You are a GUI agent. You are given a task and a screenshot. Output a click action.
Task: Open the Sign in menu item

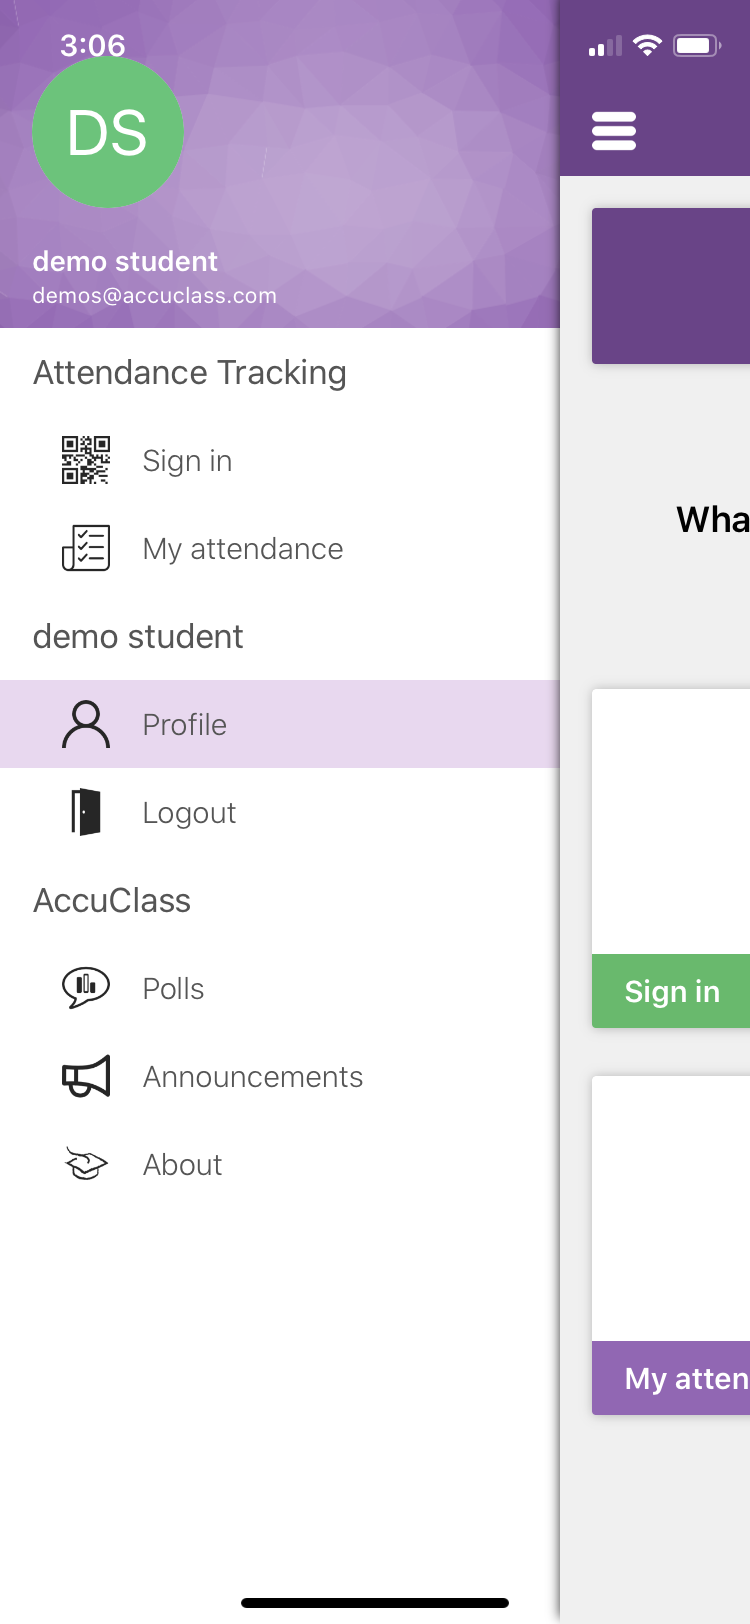coord(187,461)
